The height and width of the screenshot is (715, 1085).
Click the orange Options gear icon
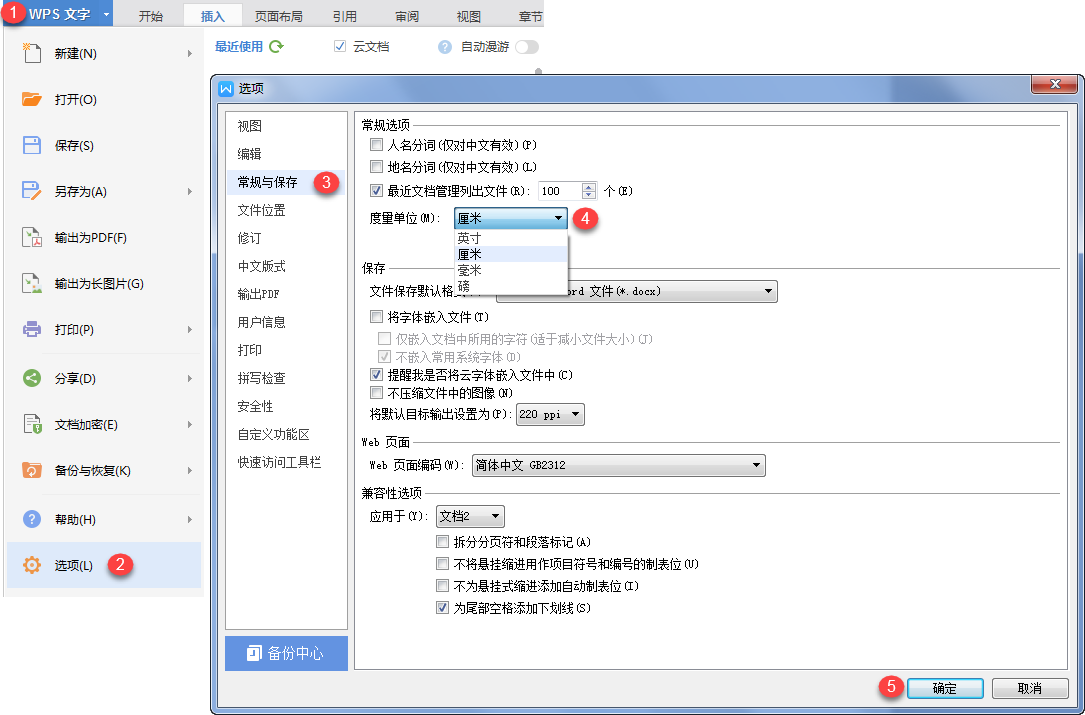[x=32, y=565]
